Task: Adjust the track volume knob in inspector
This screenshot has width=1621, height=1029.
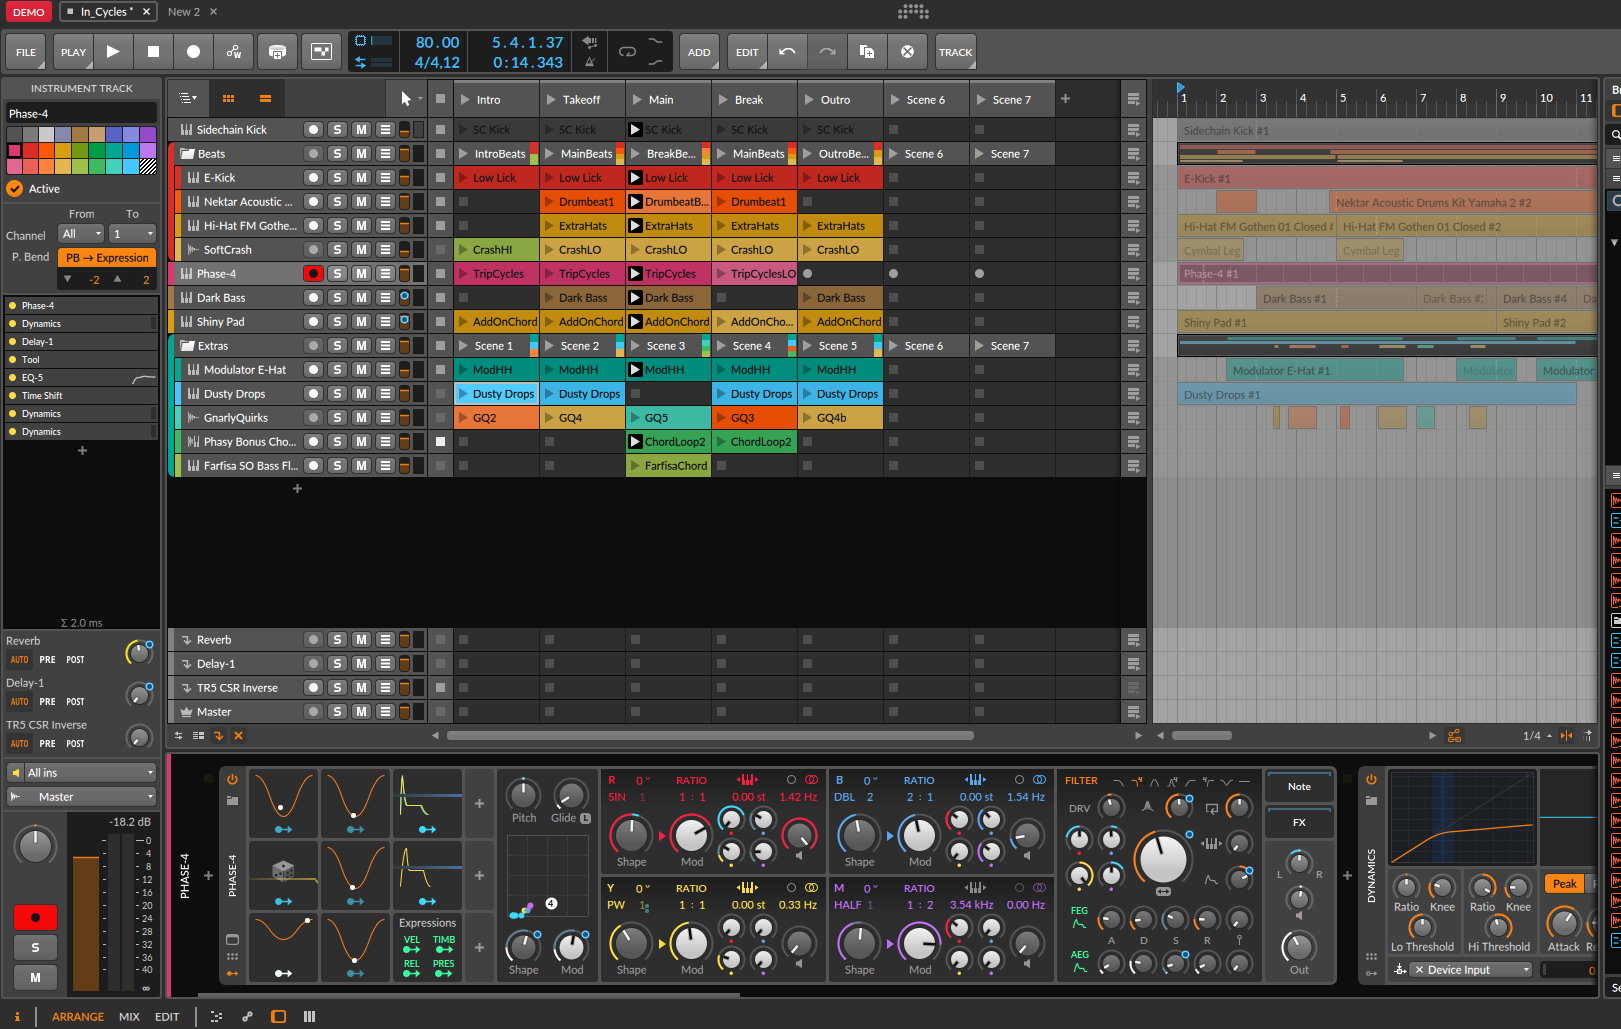Action: pos(36,846)
